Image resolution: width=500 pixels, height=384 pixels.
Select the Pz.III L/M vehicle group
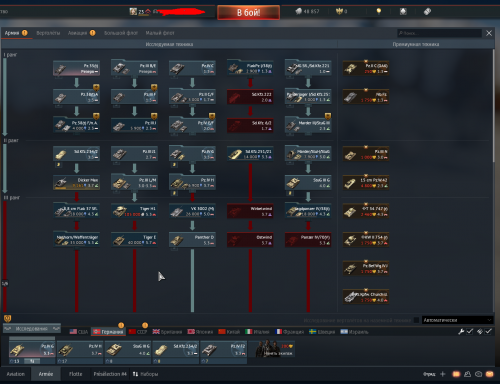coord(134,183)
